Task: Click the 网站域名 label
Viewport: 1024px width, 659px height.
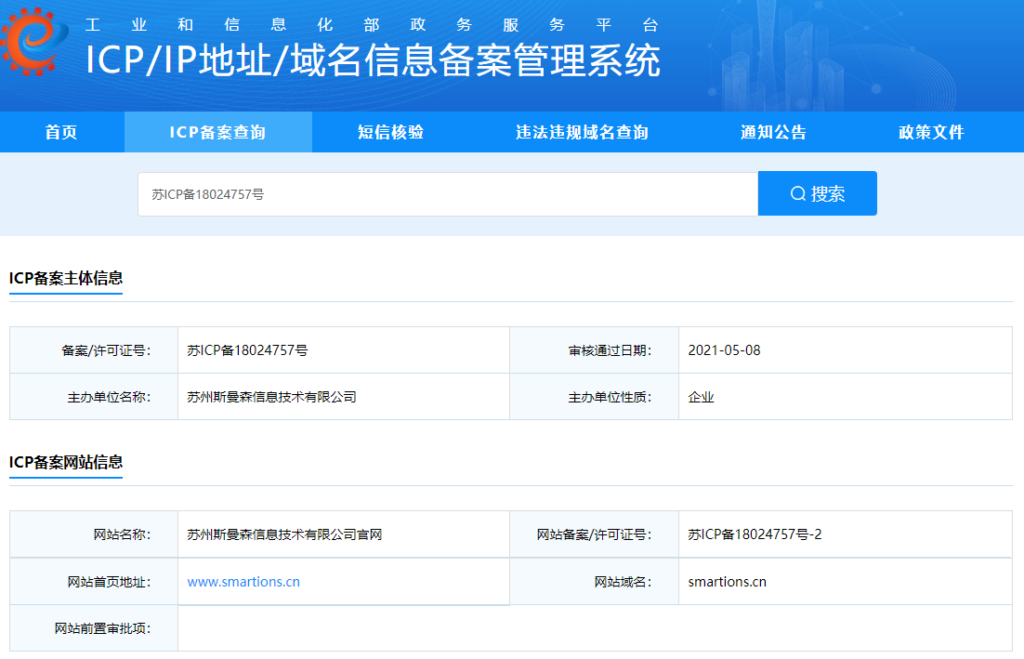Action: coord(622,582)
